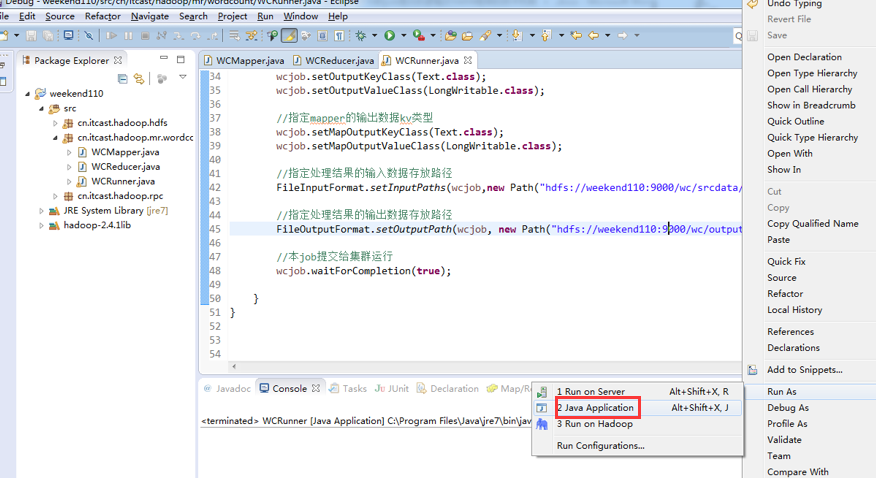Click the Run Last Tool icon

click(x=418, y=36)
